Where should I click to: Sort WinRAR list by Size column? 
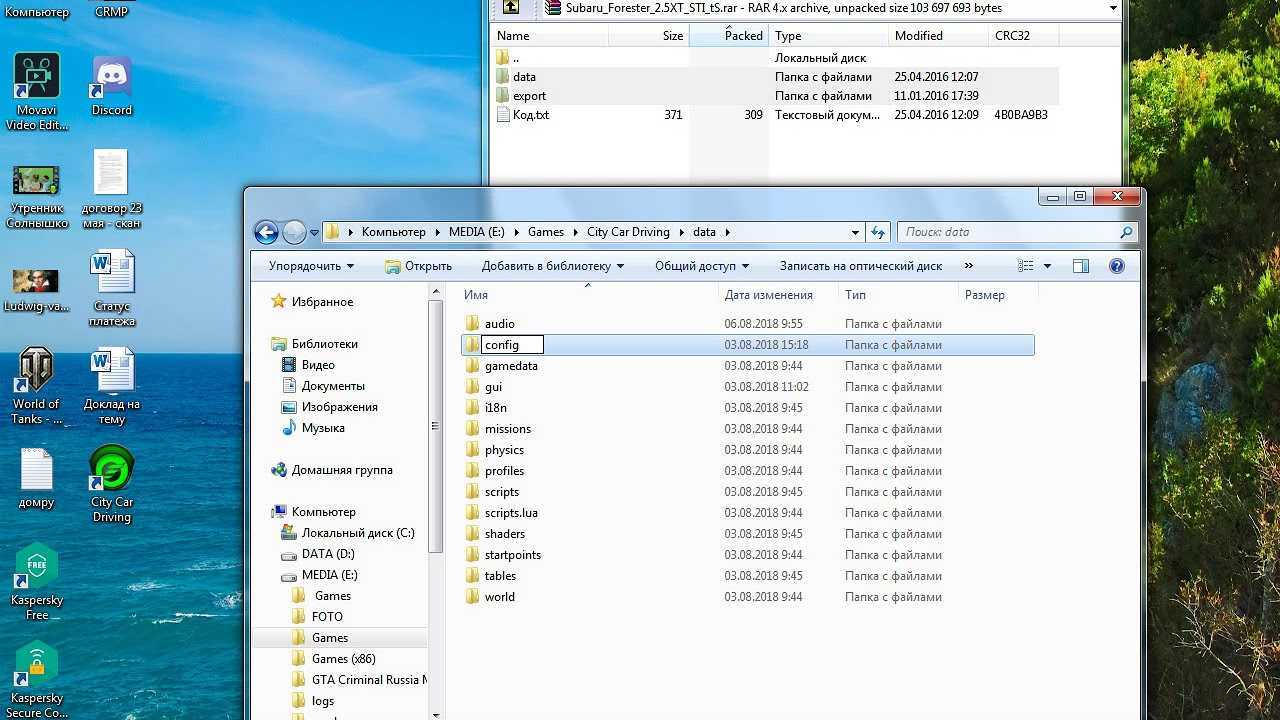(x=649, y=35)
